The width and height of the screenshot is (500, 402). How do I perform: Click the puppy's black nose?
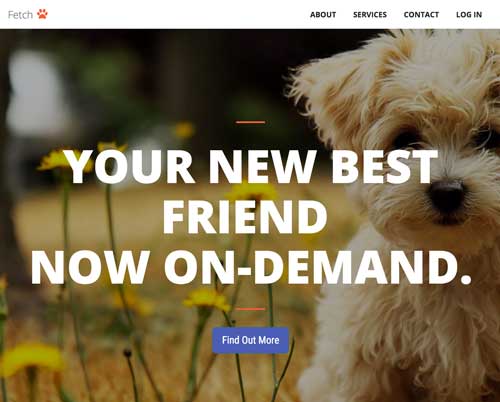point(446,196)
